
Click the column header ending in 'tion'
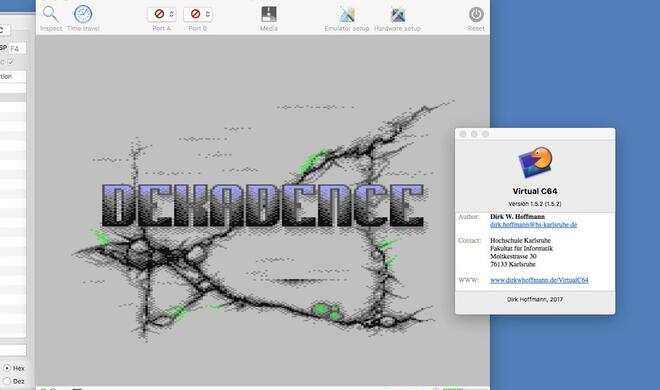pos(13,77)
